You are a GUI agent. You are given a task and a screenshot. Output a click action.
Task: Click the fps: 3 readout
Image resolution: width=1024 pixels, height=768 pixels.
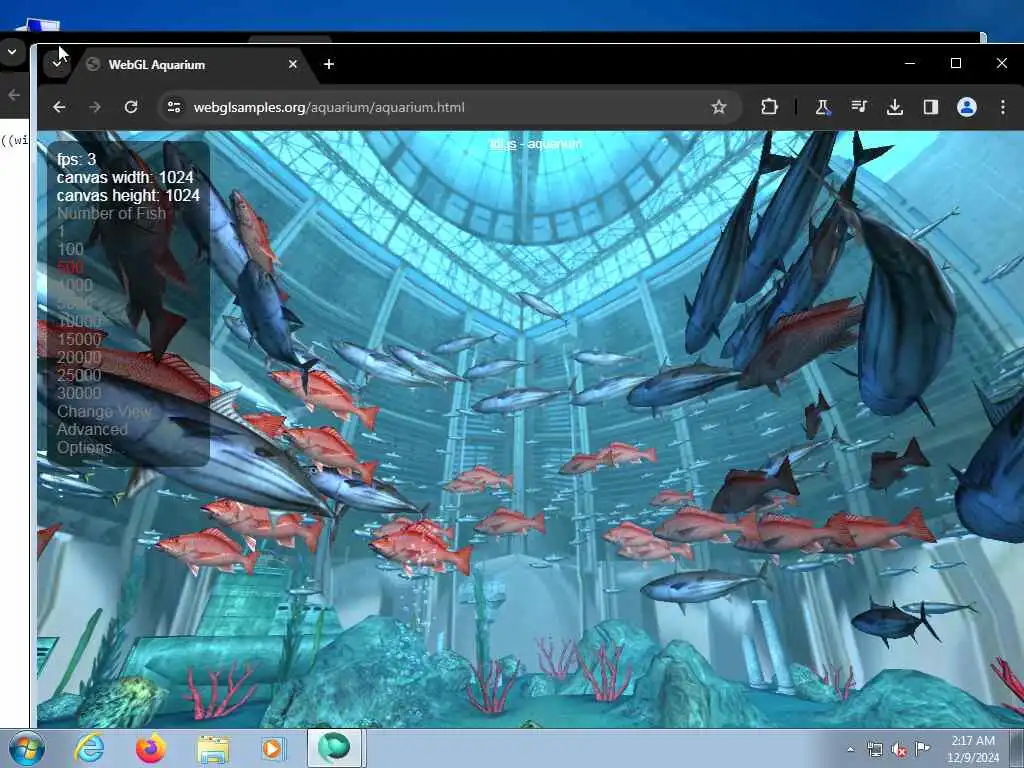click(76, 159)
